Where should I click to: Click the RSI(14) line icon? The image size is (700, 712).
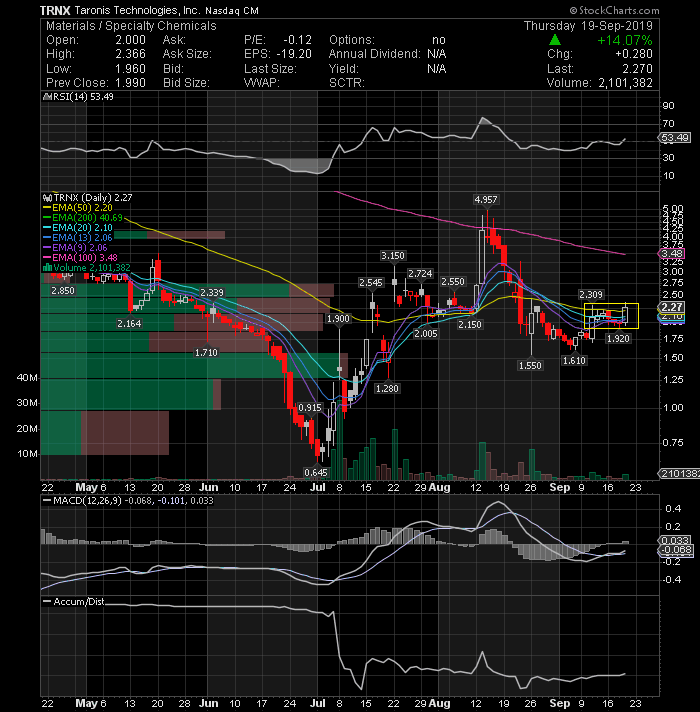[x=46, y=97]
